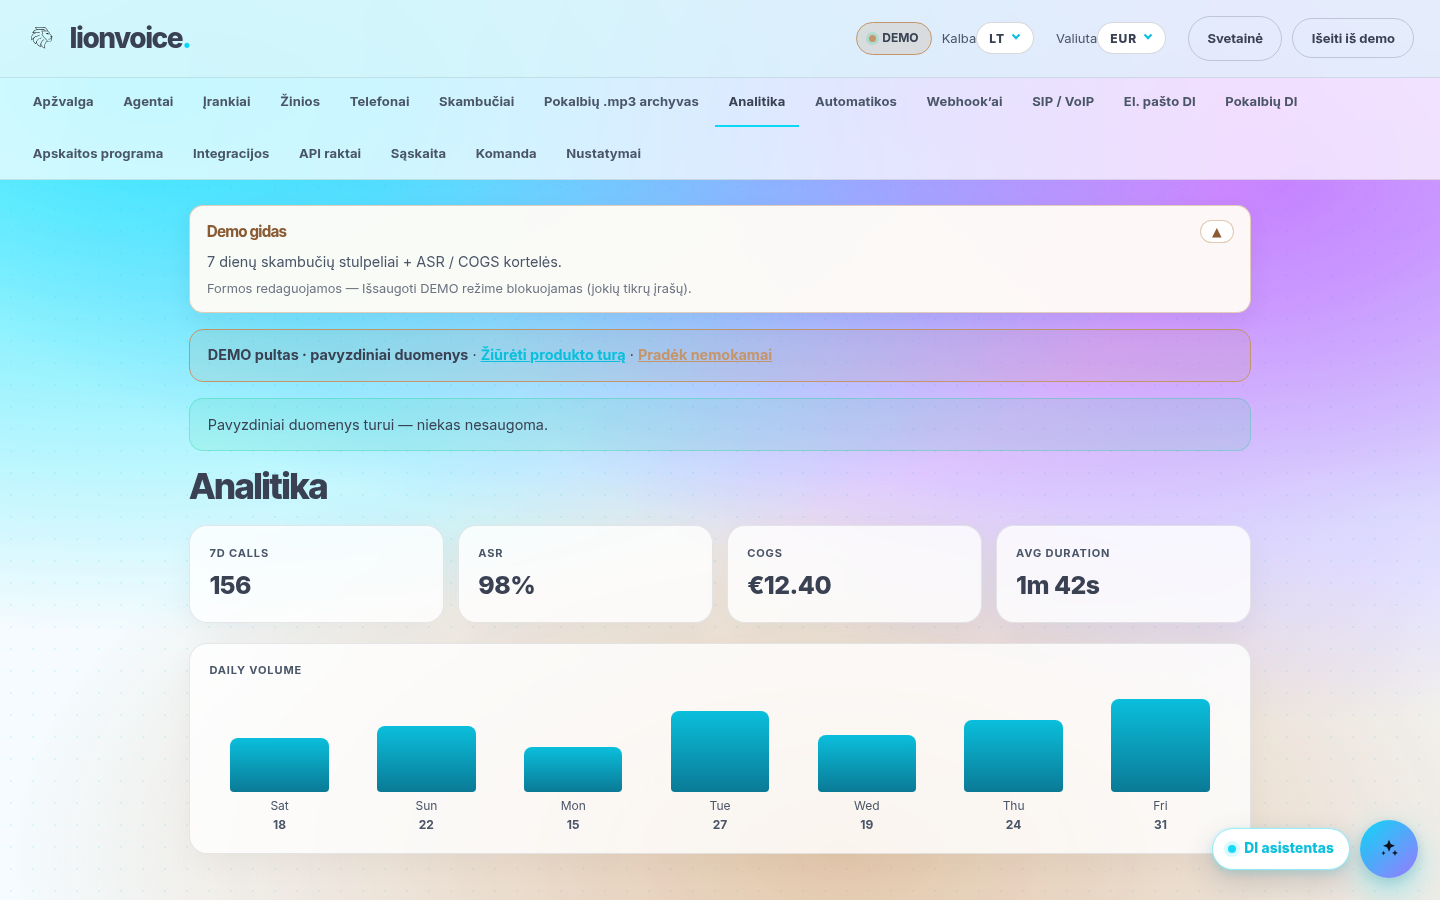1440x900 pixels.
Task: Click the Analitika page heading
Action: (259, 487)
